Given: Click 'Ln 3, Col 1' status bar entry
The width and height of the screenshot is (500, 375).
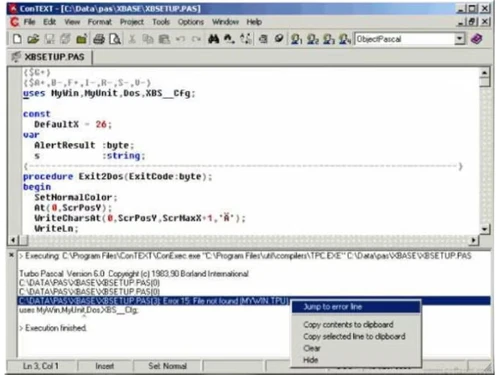Looking at the screenshot, I should point(41,366).
